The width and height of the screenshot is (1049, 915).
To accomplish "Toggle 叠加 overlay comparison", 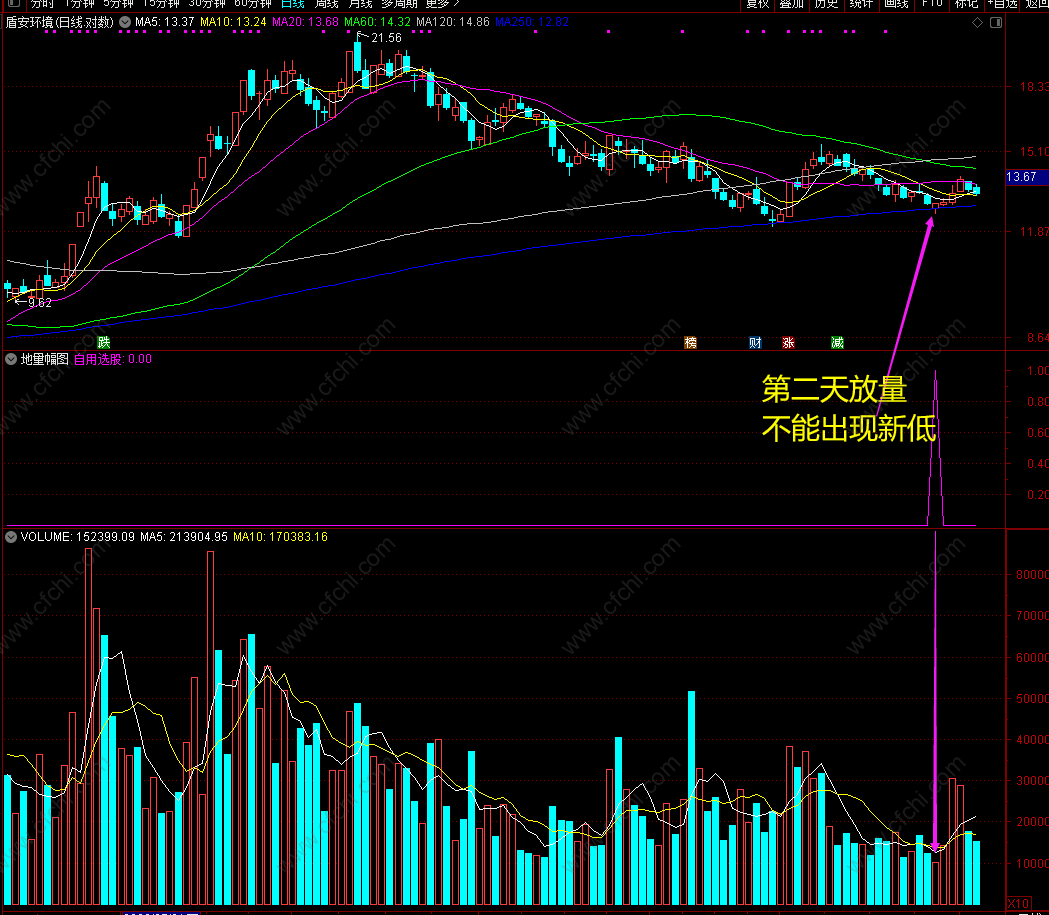I will (x=791, y=4).
